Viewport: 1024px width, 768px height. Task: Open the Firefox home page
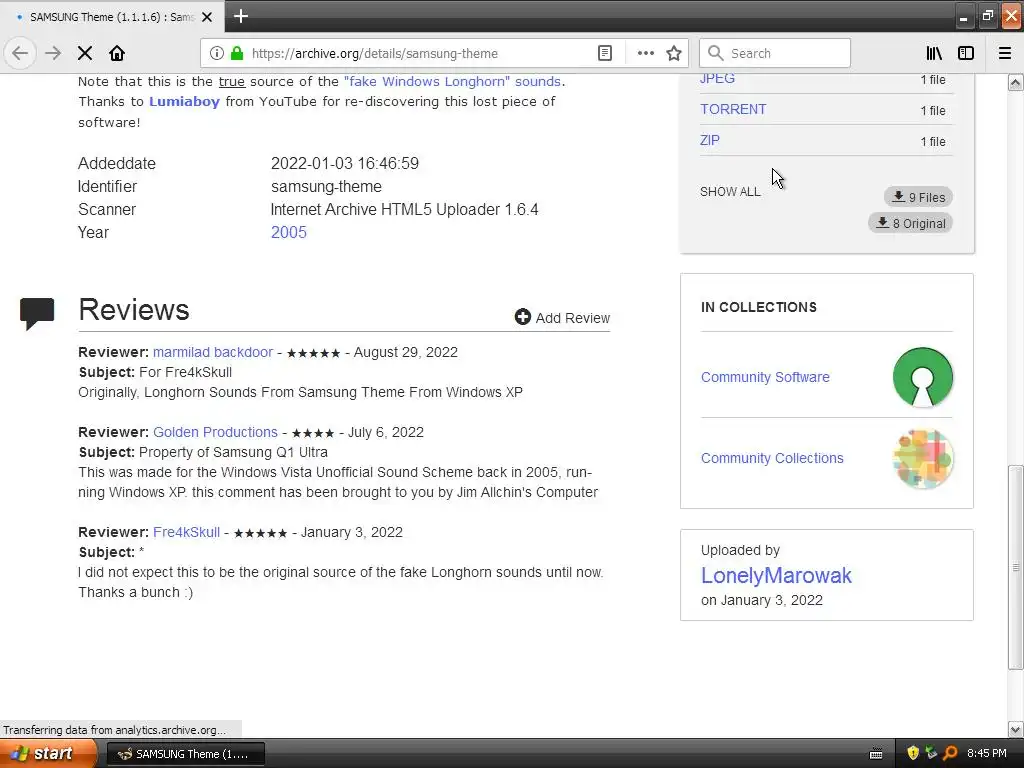pyautogui.click(x=117, y=53)
